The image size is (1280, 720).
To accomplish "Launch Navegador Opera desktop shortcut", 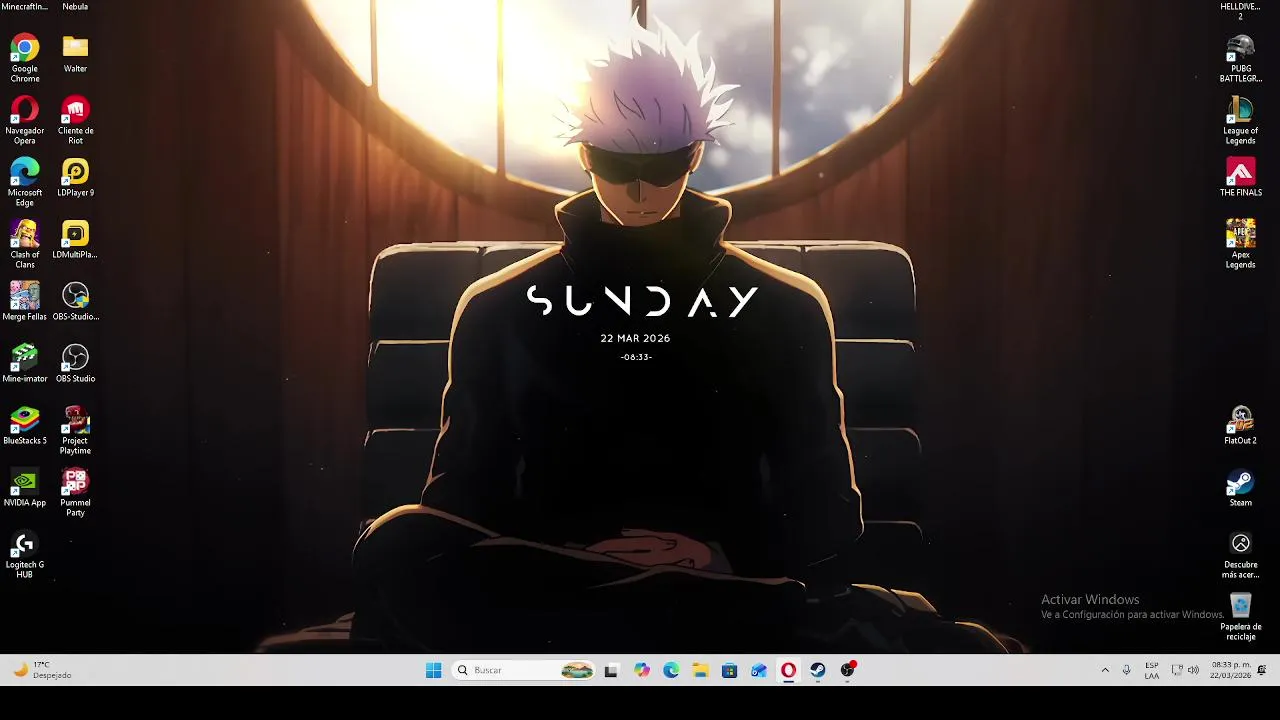I will click(25, 120).
